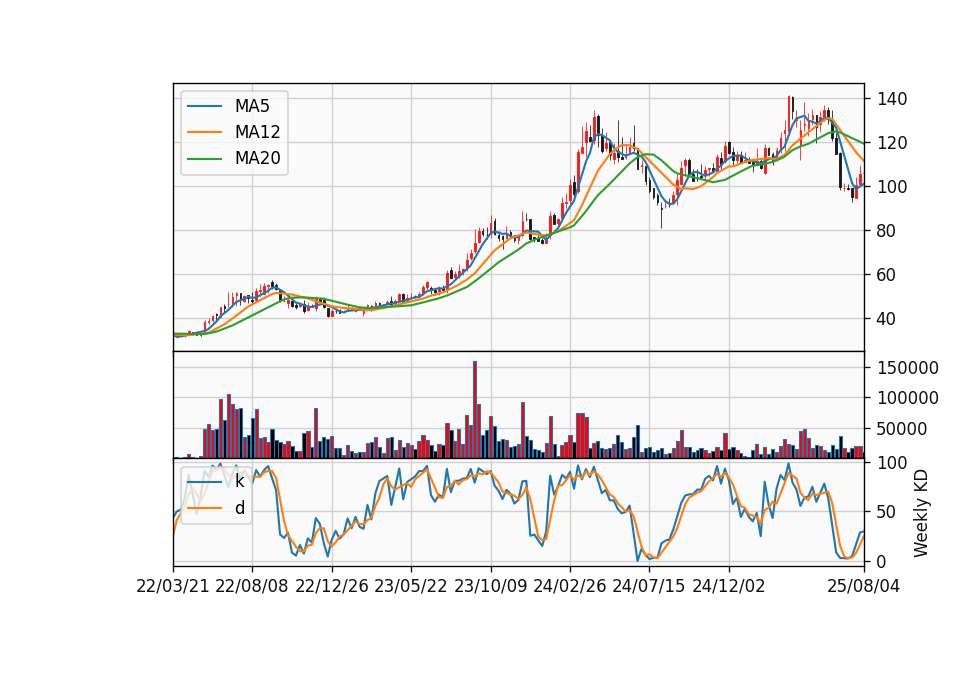This screenshot has width=960, height=690.
Task: Click the tallest volume bar near 23/10/09
Action: tap(474, 410)
